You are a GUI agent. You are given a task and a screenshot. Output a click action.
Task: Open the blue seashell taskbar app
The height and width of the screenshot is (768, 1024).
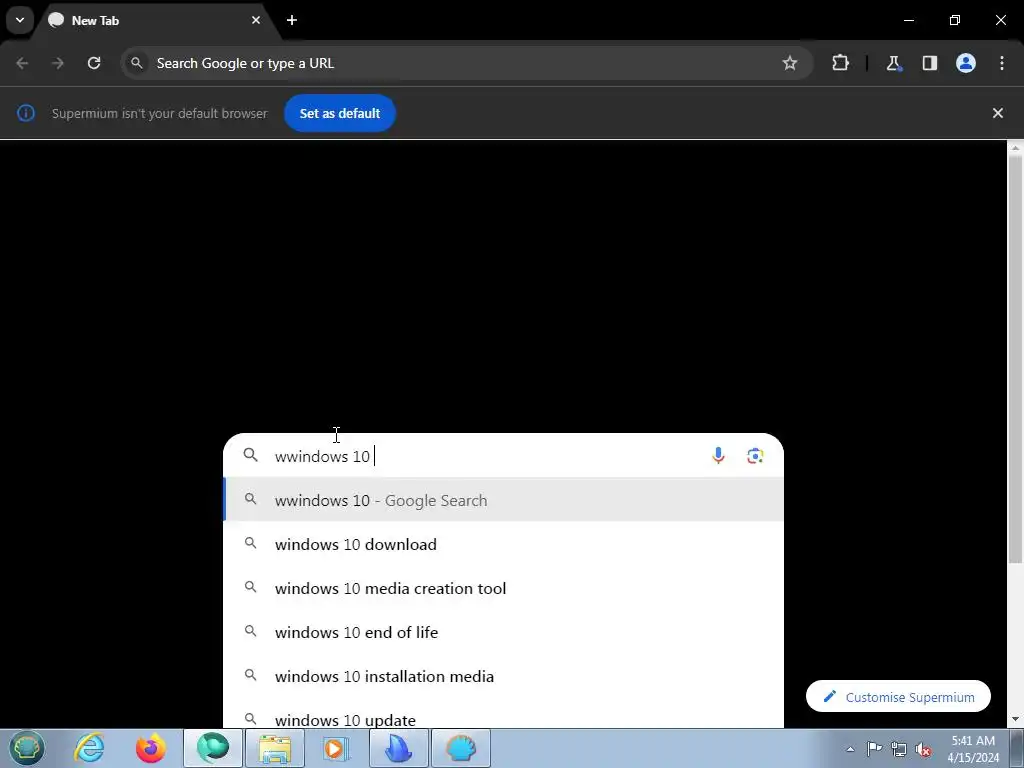(x=461, y=748)
